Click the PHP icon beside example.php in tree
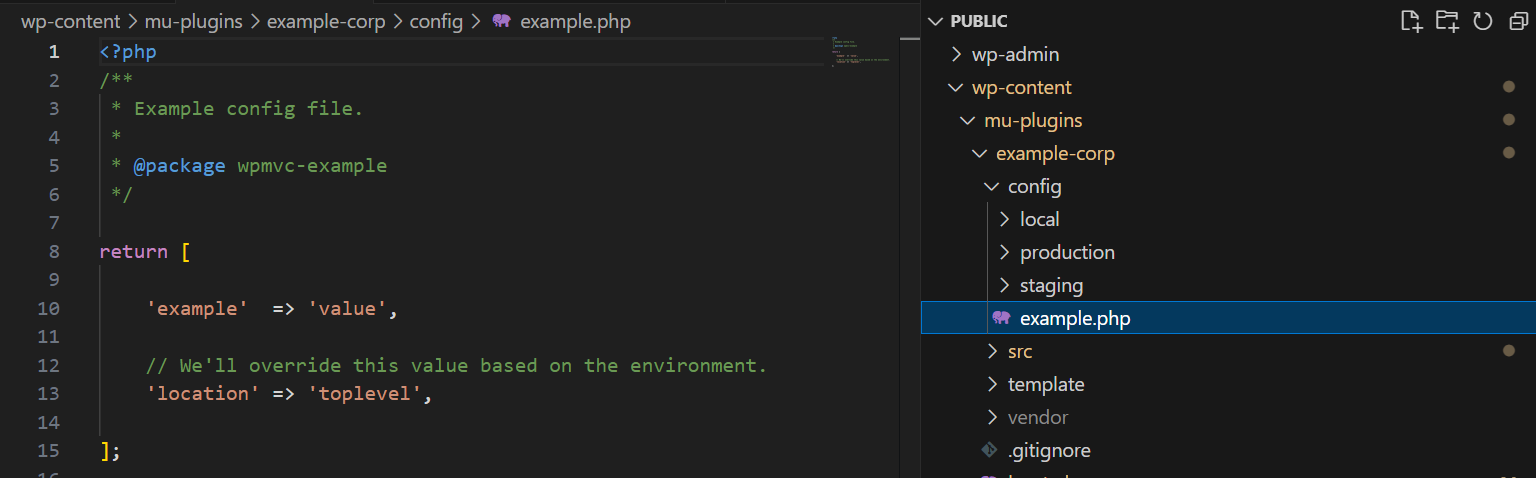The width and height of the screenshot is (1536, 478). point(1001,318)
